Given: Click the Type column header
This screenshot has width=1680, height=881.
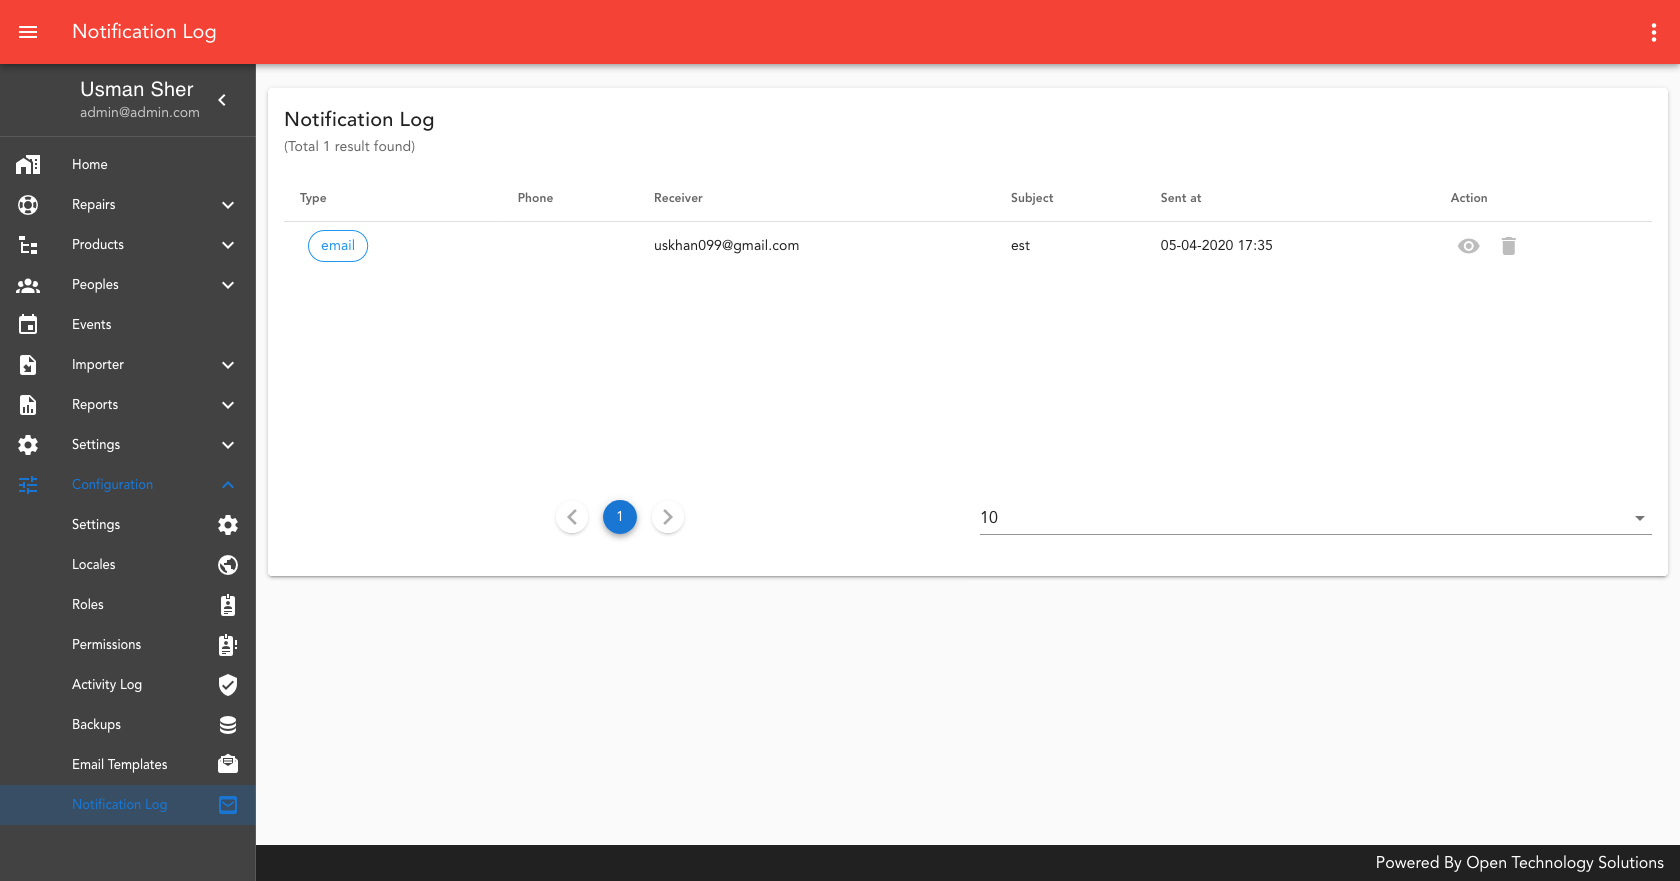Looking at the screenshot, I should [x=313, y=198].
